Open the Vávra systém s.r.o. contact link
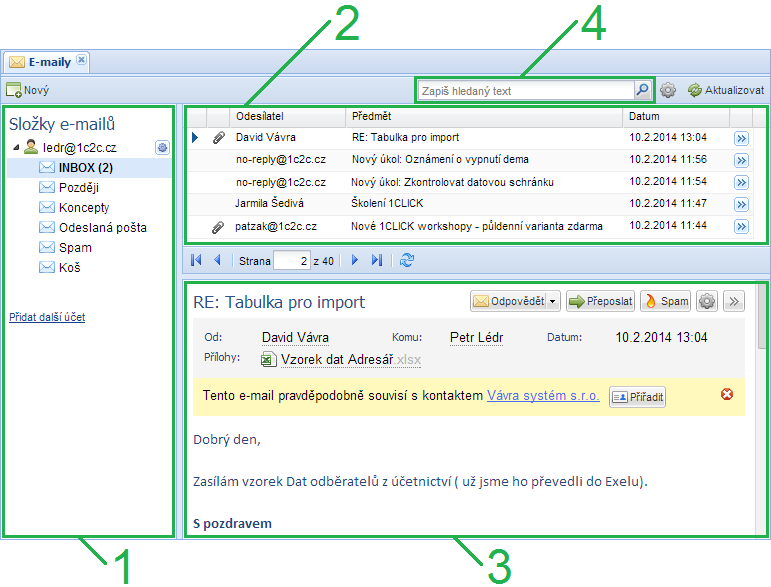The width and height of the screenshot is (771, 587). click(543, 396)
